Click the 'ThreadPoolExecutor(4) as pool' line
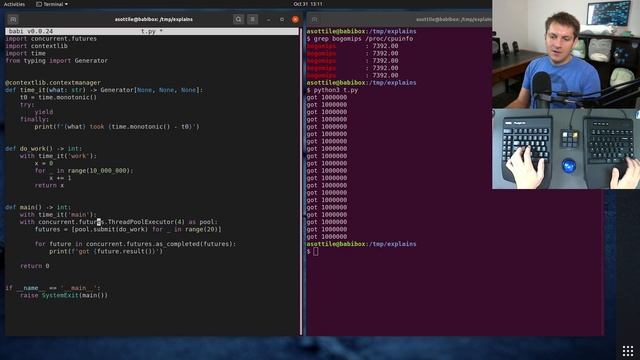This screenshot has width=640, height=360. click(x=119, y=222)
